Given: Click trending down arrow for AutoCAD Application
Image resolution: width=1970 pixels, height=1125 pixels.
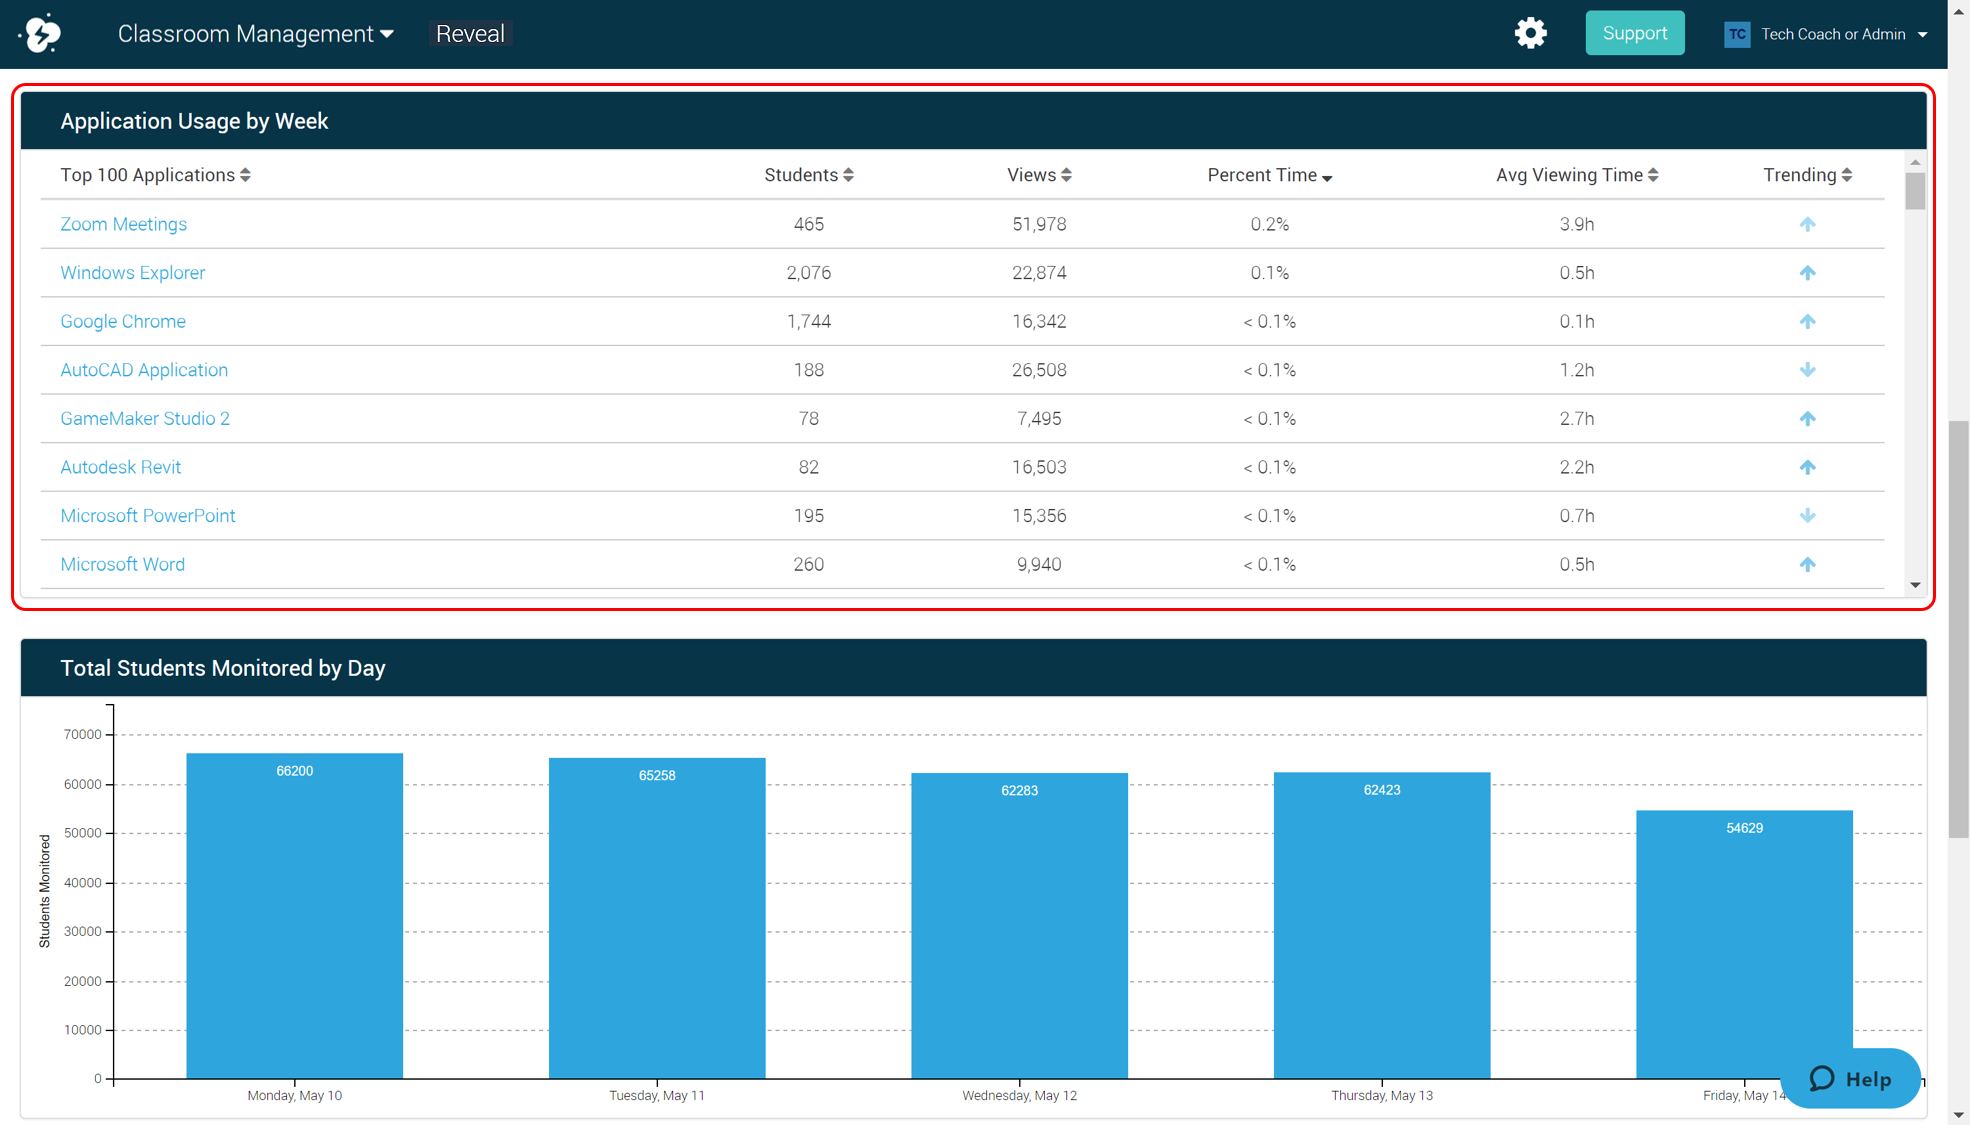Looking at the screenshot, I should [x=1807, y=370].
